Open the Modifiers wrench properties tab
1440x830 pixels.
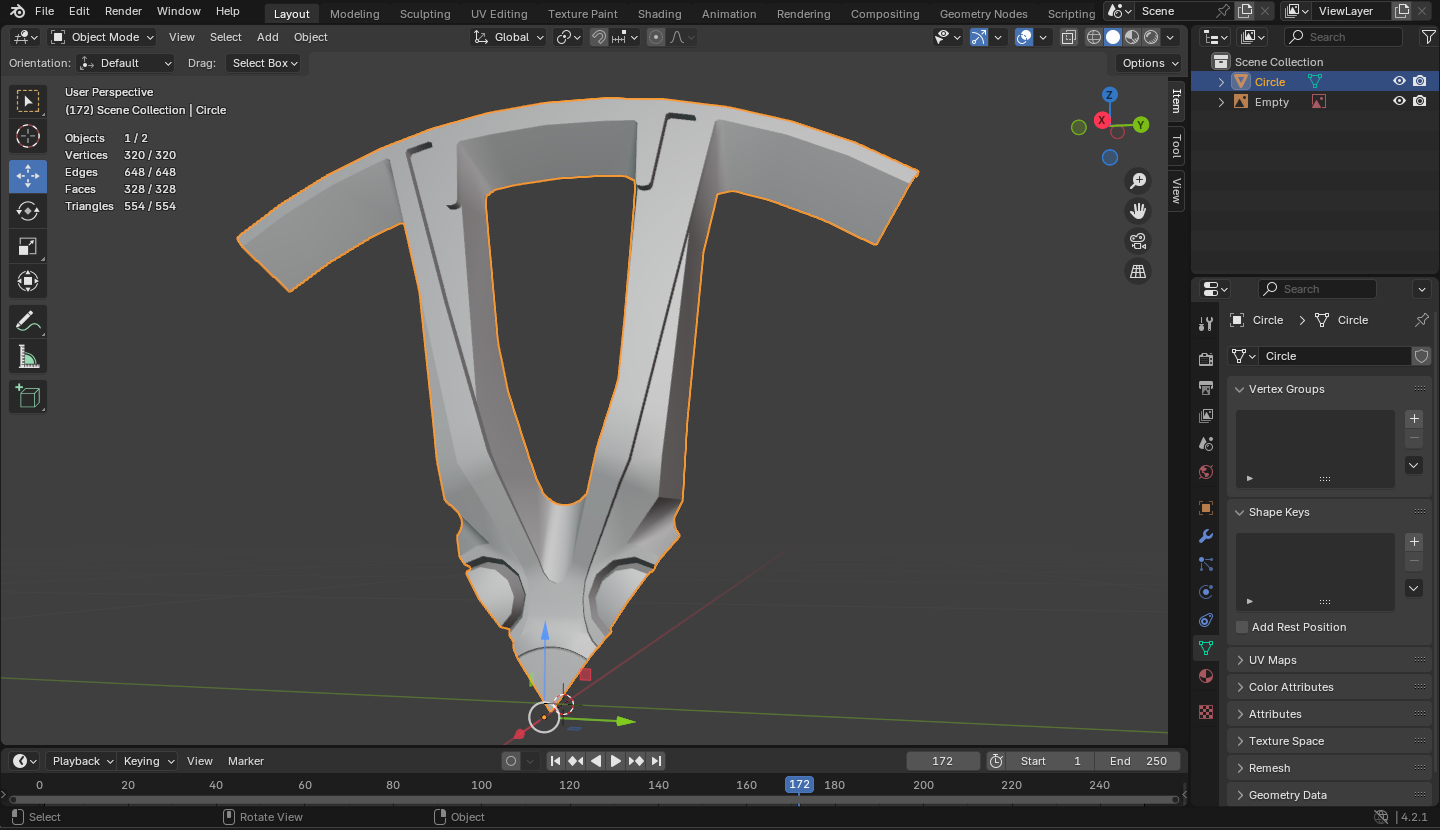coord(1206,536)
